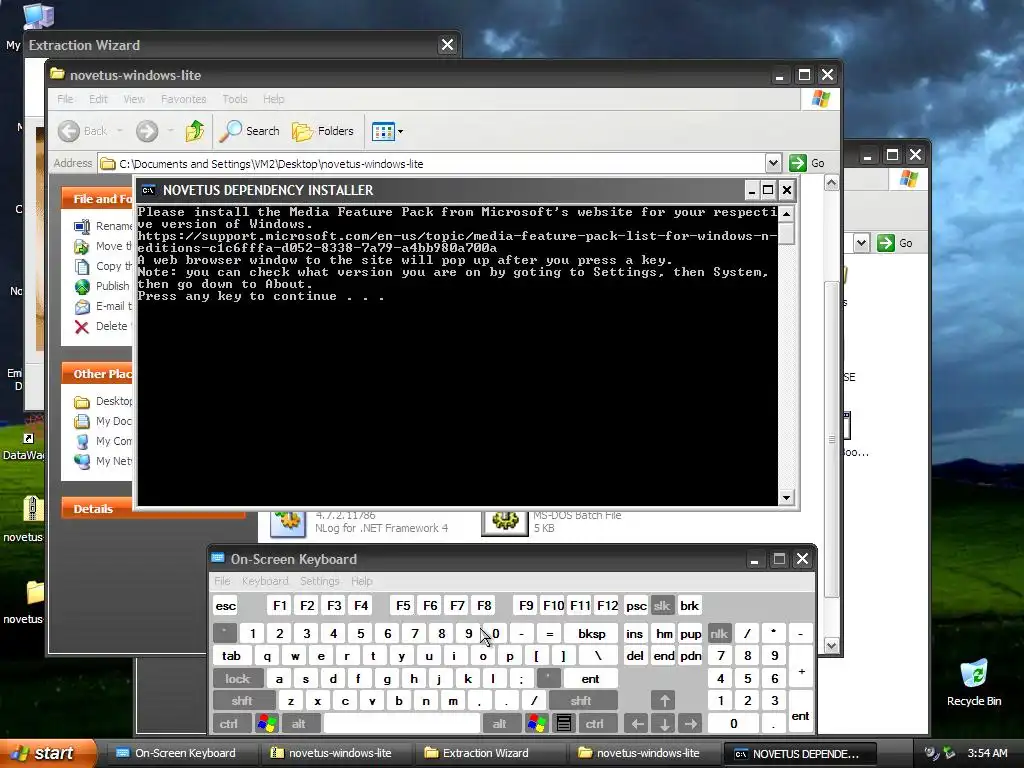Open the Tools menu in Explorer
Screen dimensions: 1024x768
pos(234,99)
